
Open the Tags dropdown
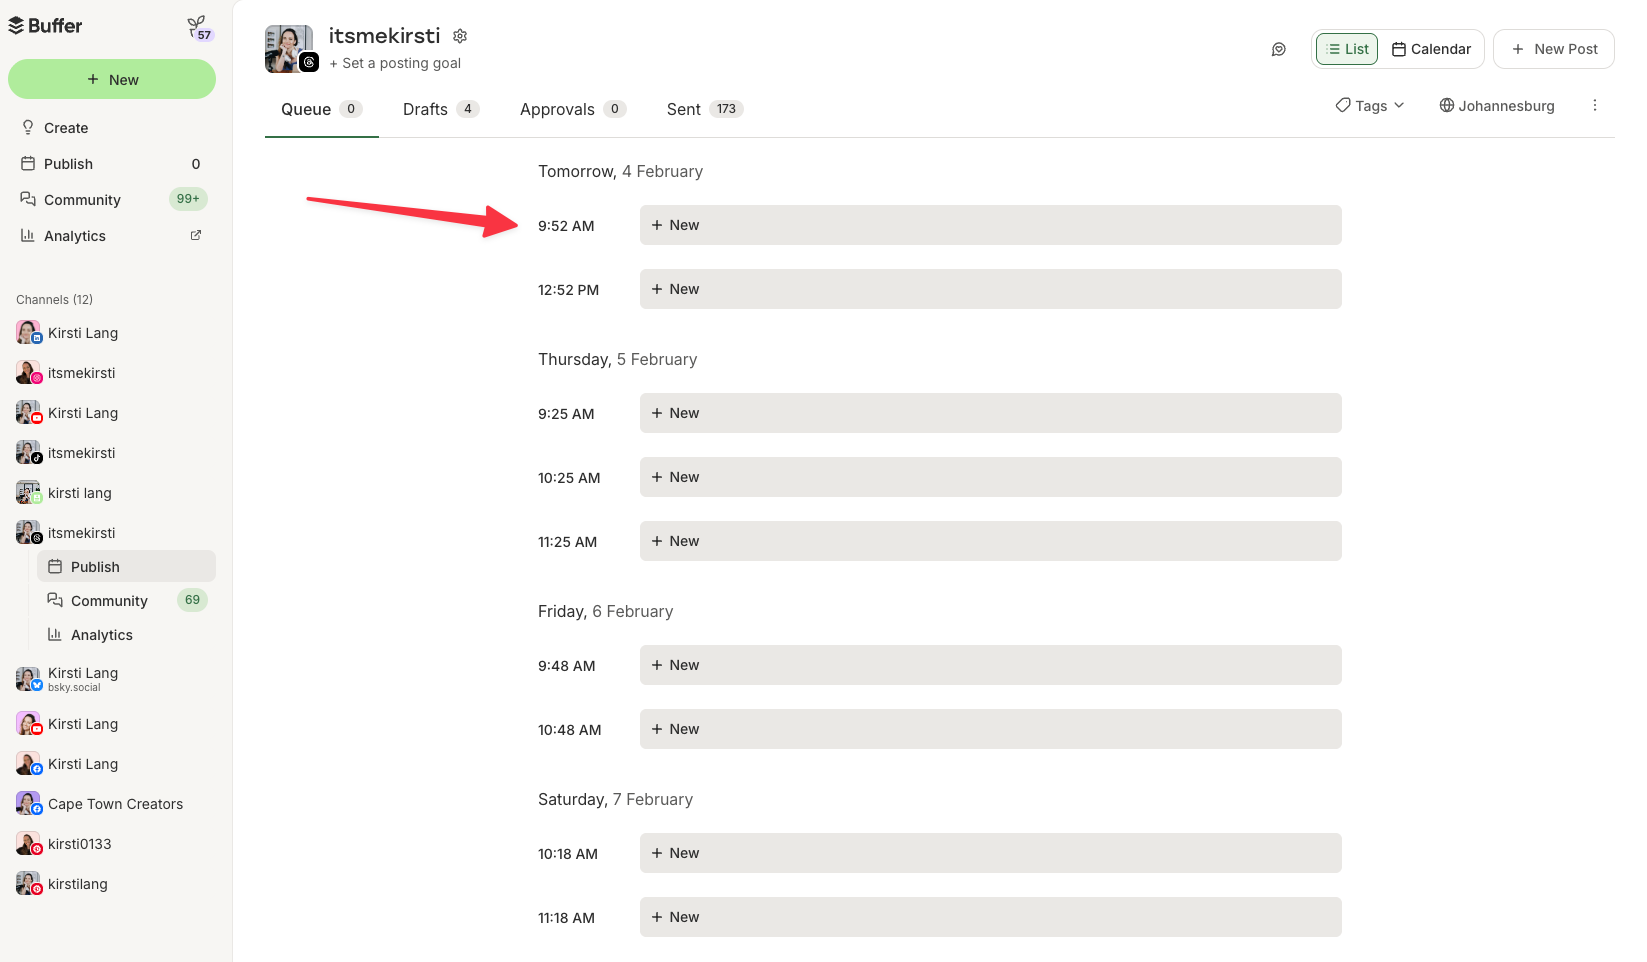(x=1369, y=105)
